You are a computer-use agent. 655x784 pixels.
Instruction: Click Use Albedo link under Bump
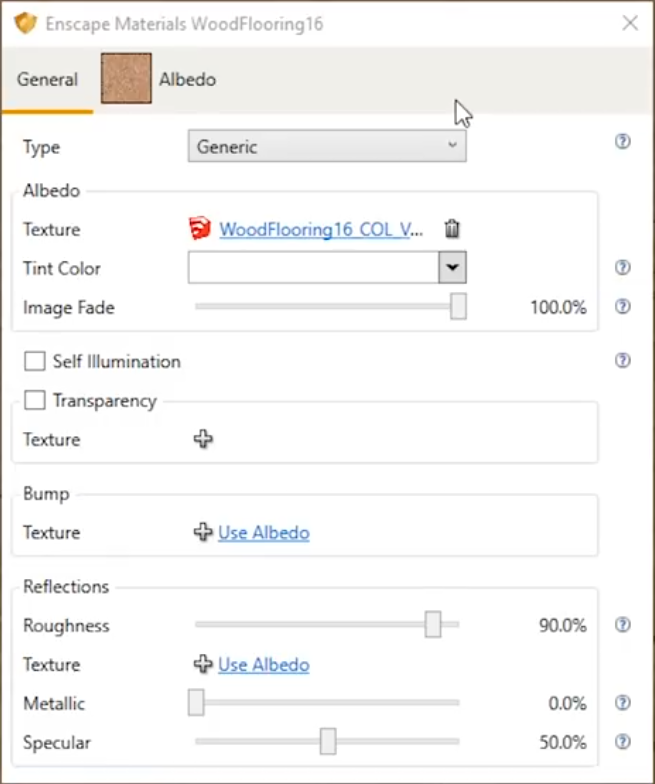264,533
